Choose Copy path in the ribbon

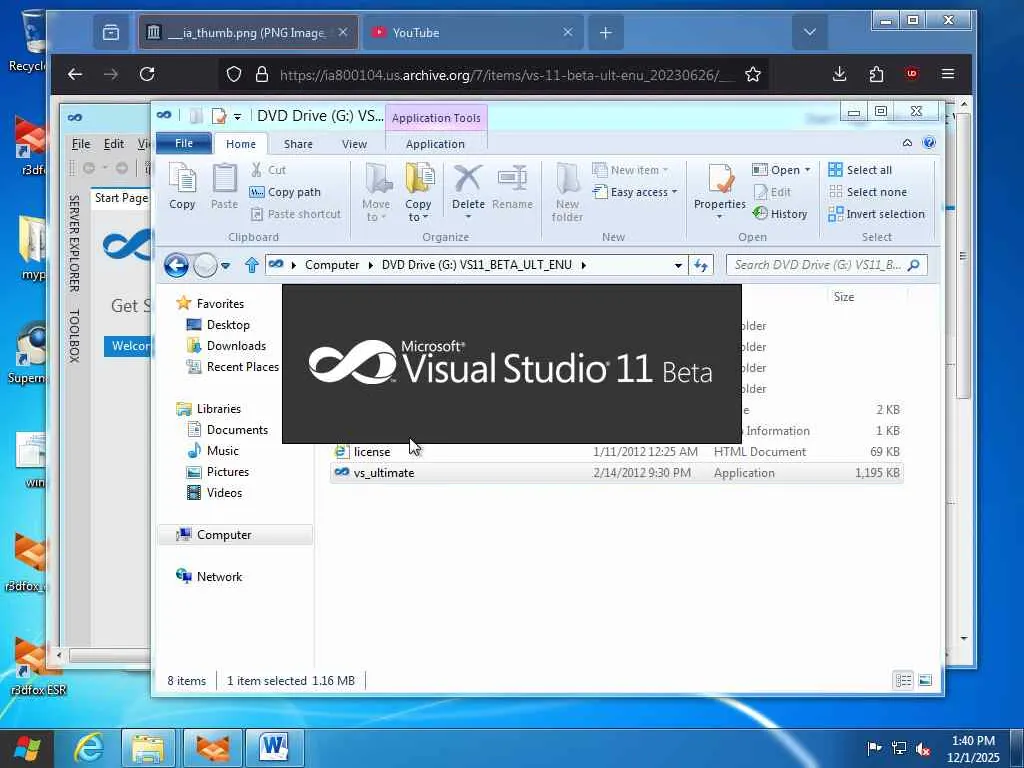click(285, 192)
